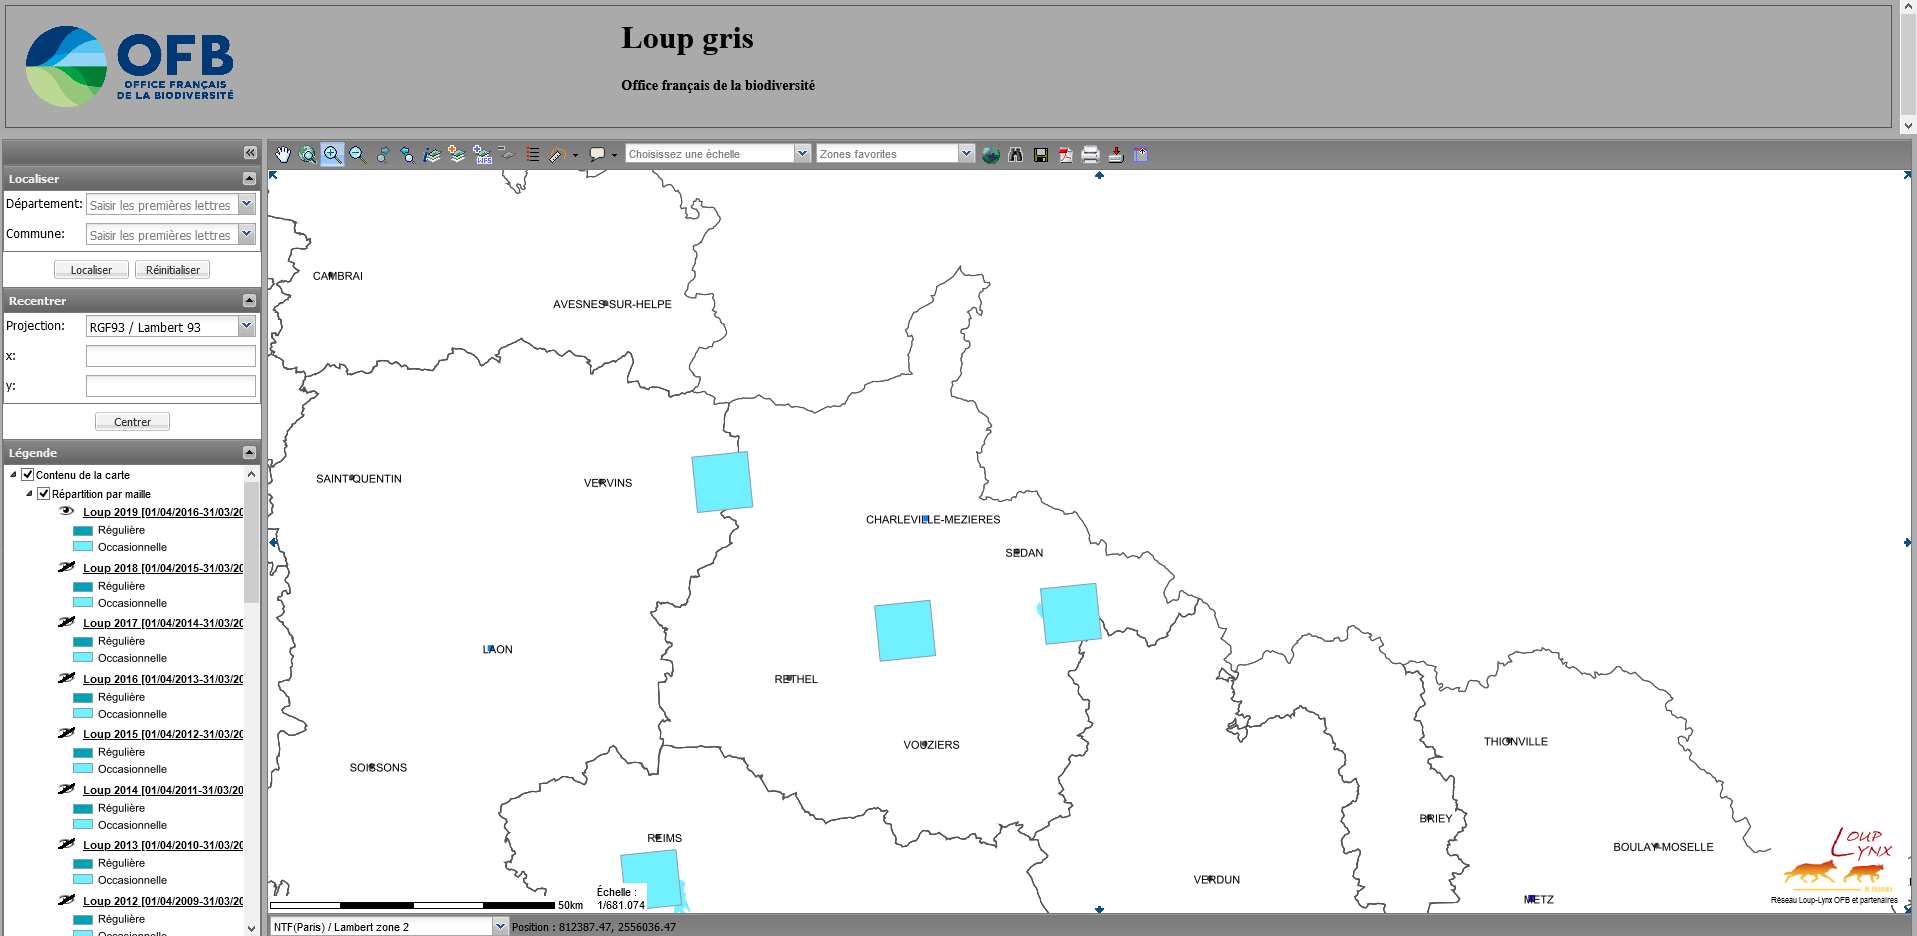Uncheck the Contenu de la carte checkbox
1917x936 pixels.
(28, 475)
